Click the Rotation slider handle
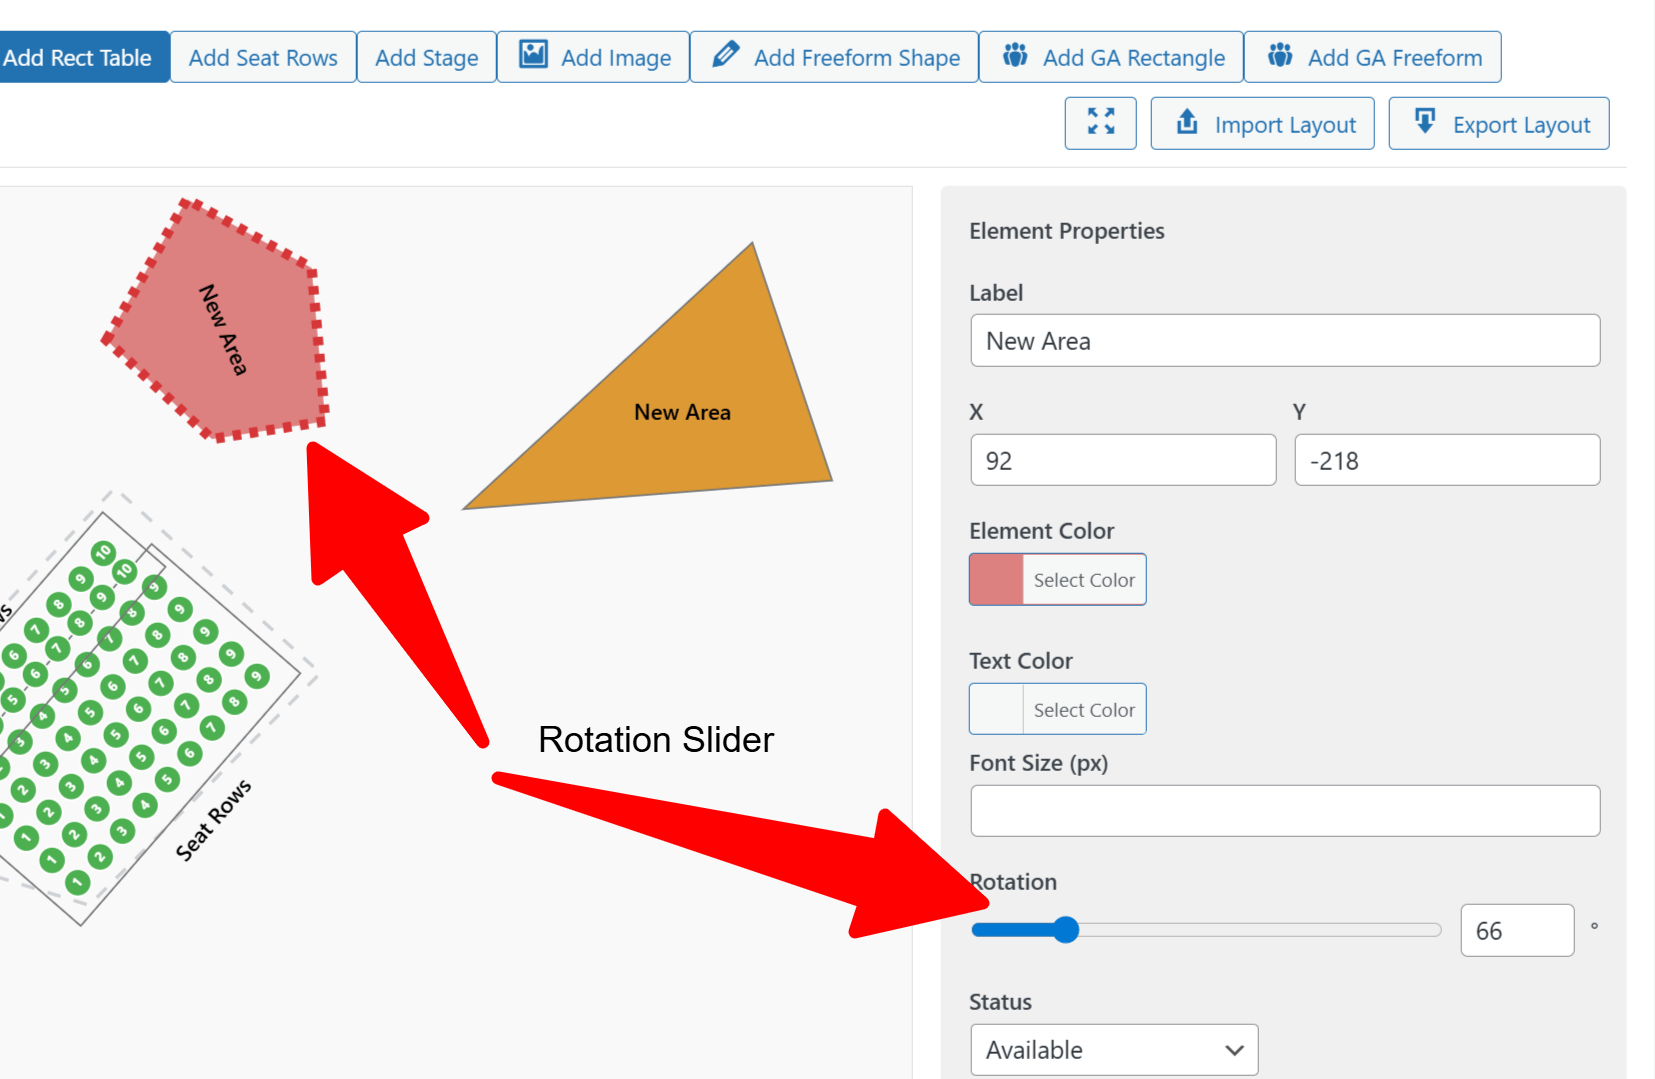The width and height of the screenshot is (1655, 1079). pos(1066,930)
